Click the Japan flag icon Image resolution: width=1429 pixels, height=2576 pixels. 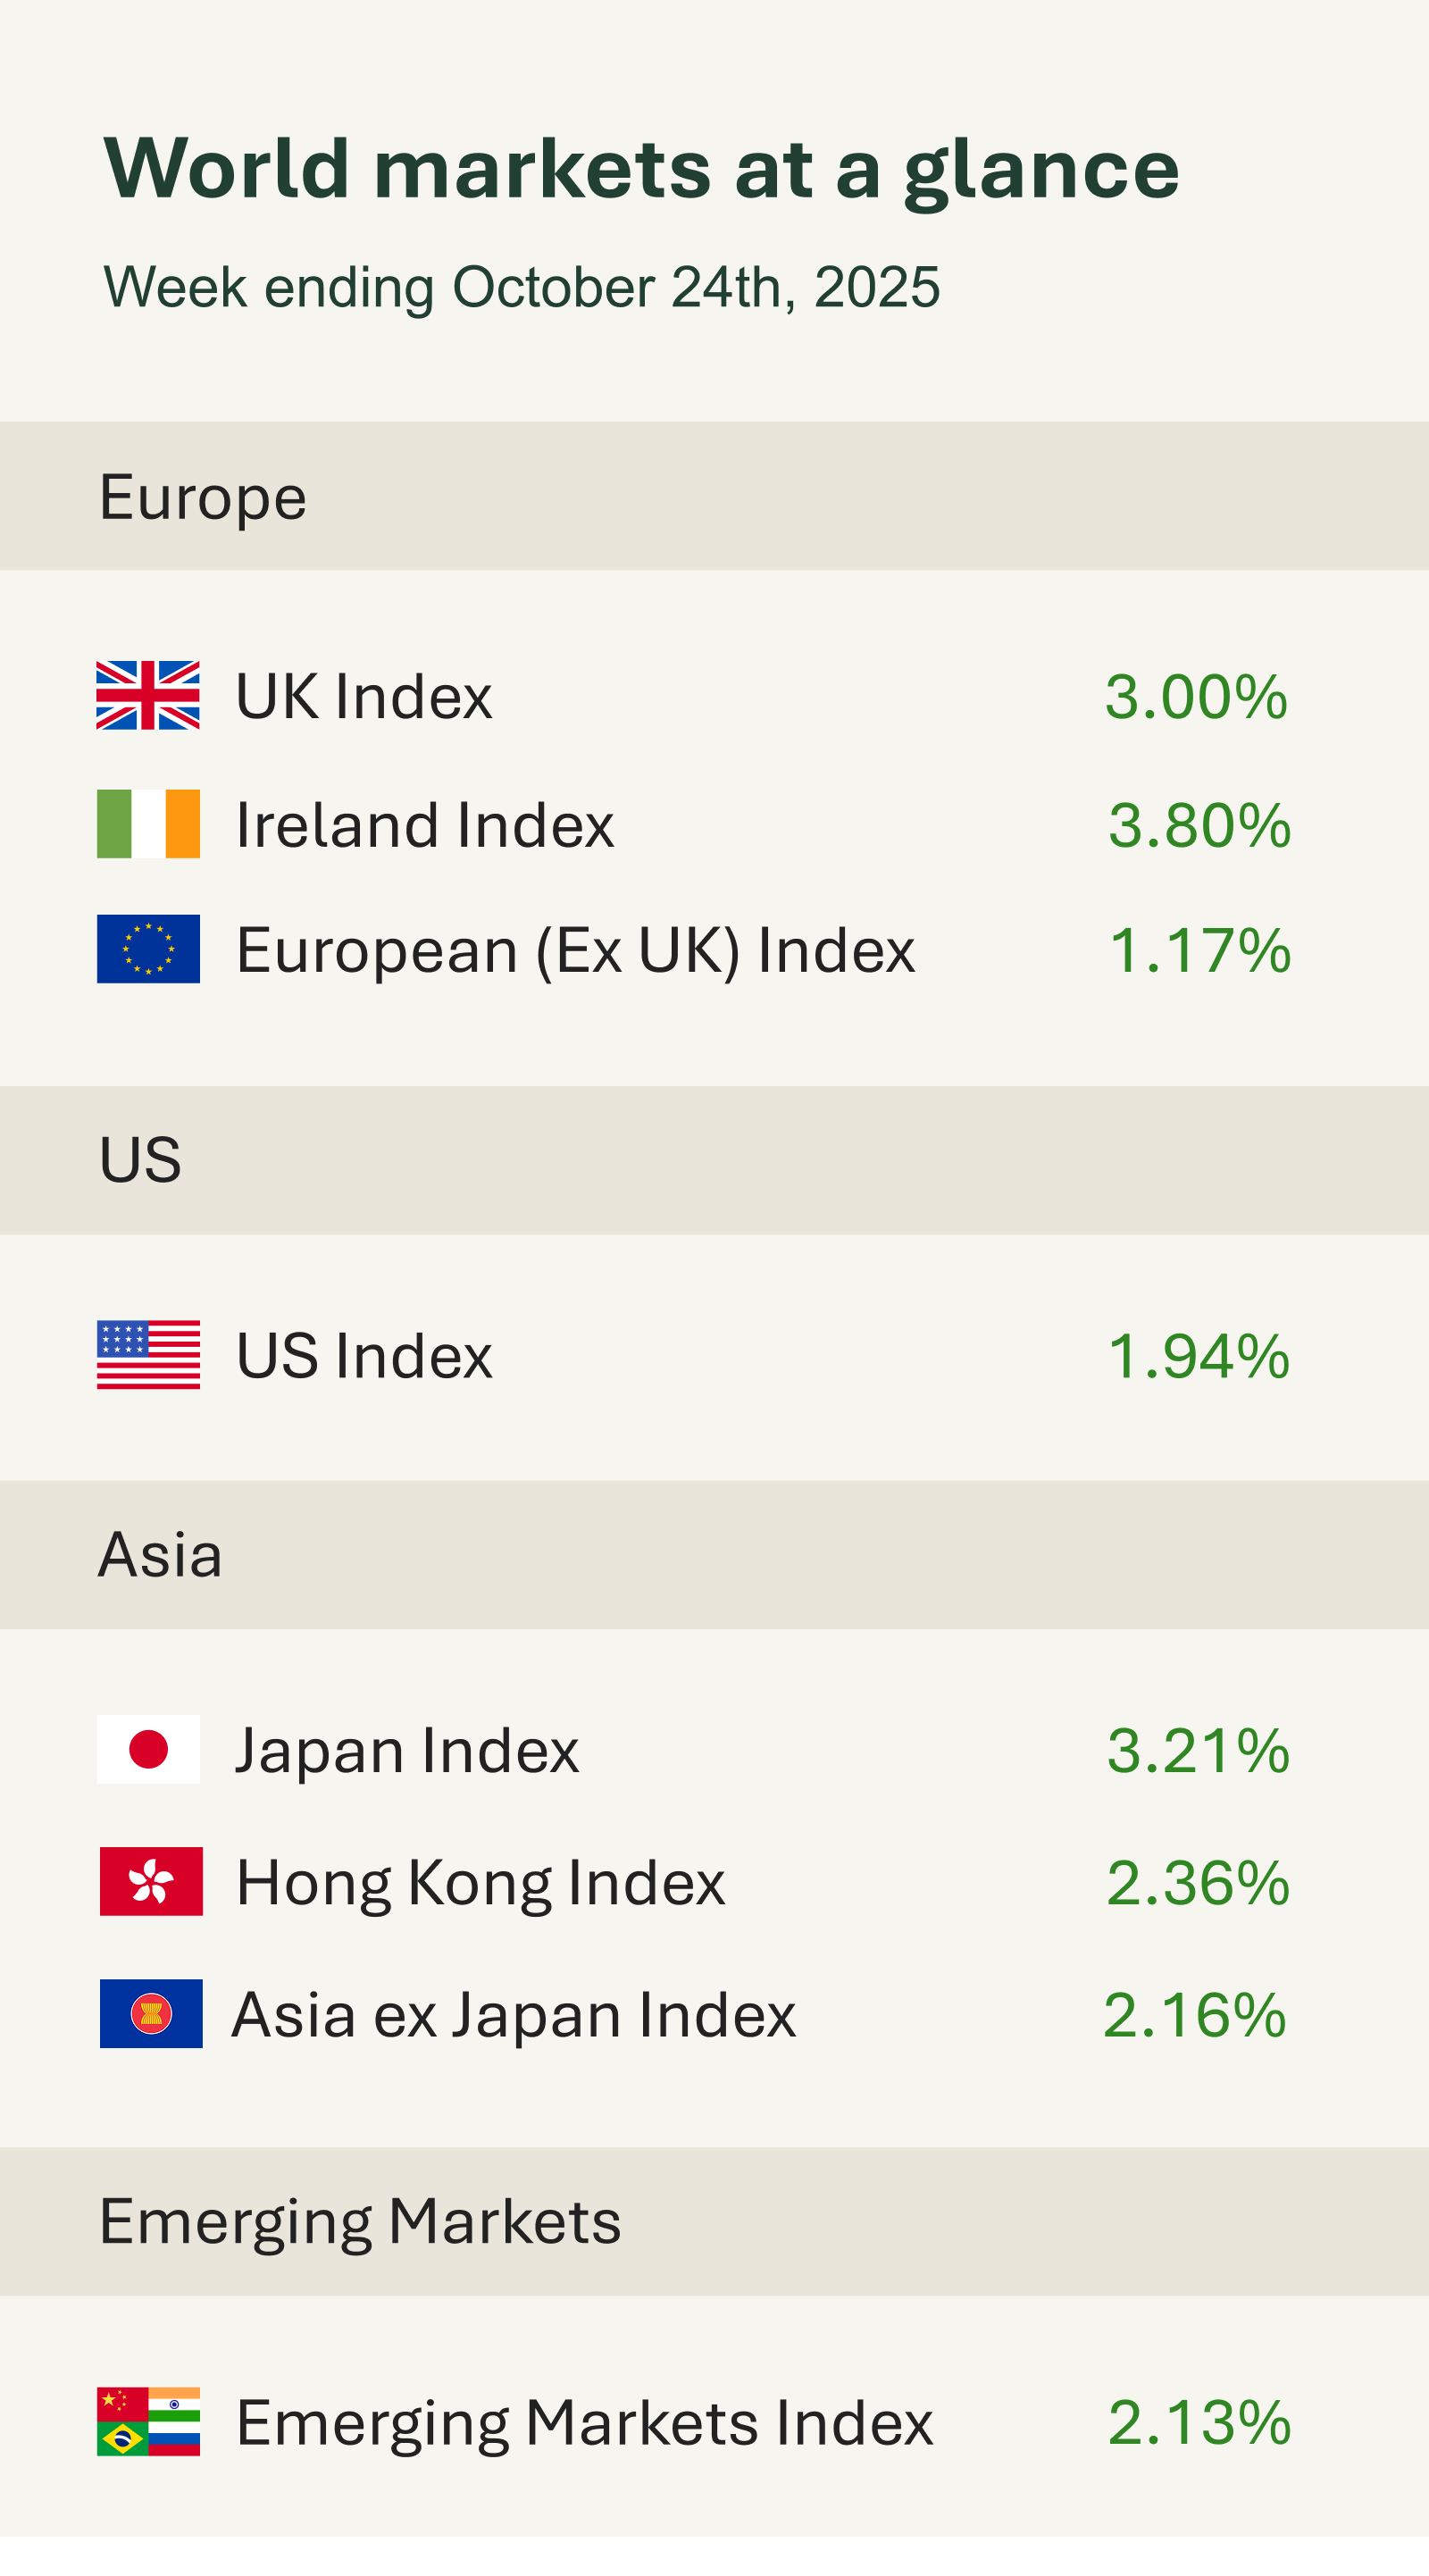pyautogui.click(x=148, y=1749)
